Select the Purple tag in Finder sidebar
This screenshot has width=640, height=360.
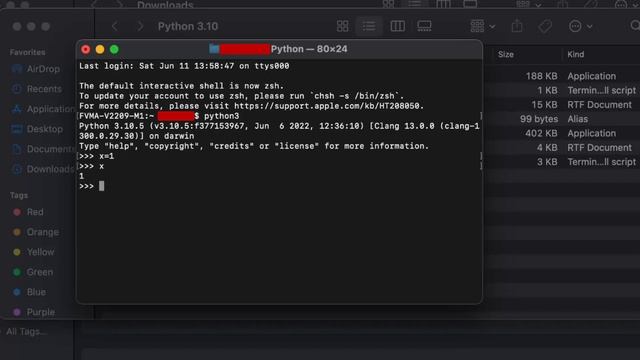click(x=34, y=312)
